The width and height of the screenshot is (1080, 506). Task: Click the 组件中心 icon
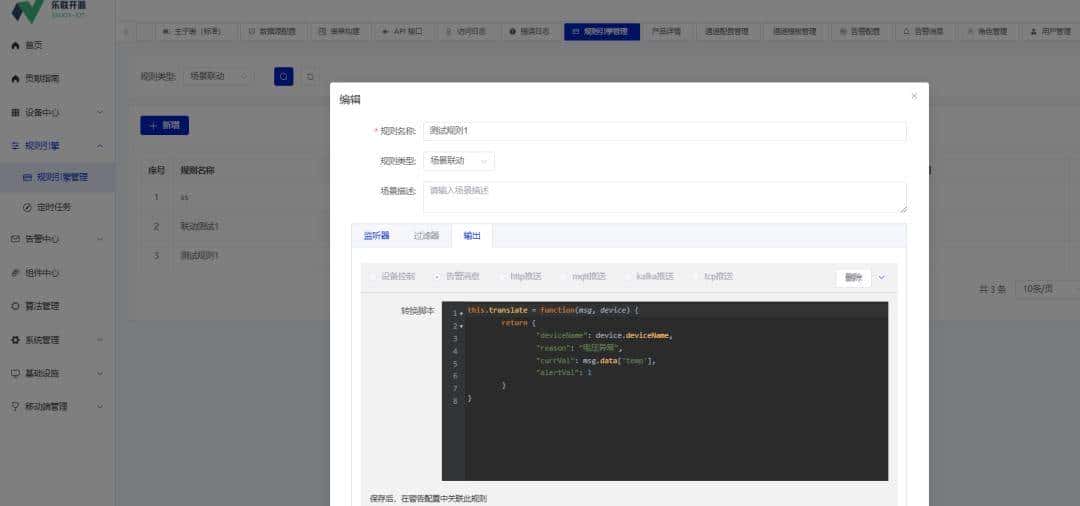pos(15,273)
